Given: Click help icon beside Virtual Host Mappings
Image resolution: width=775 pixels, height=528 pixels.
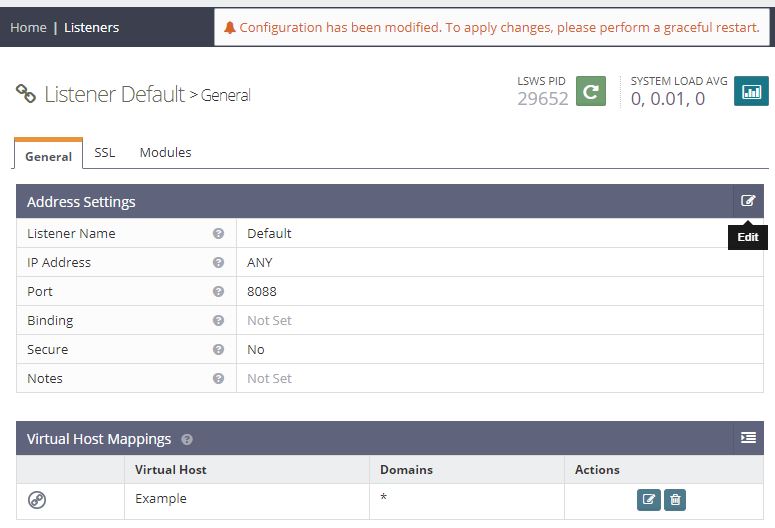Looking at the screenshot, I should pyautogui.click(x=187, y=440).
